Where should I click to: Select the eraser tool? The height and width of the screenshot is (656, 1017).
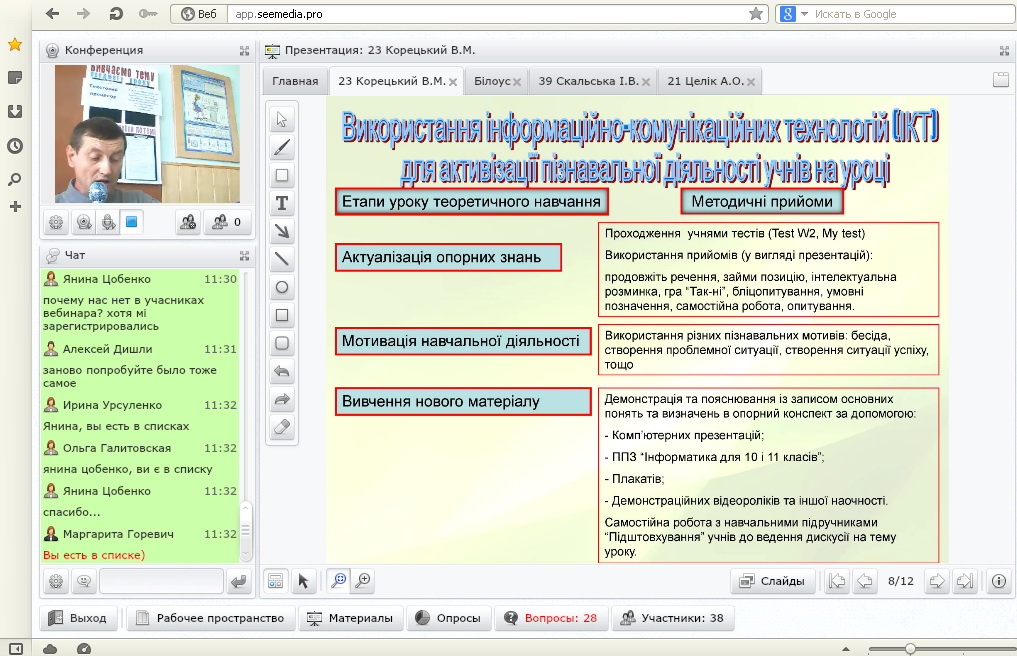282,428
